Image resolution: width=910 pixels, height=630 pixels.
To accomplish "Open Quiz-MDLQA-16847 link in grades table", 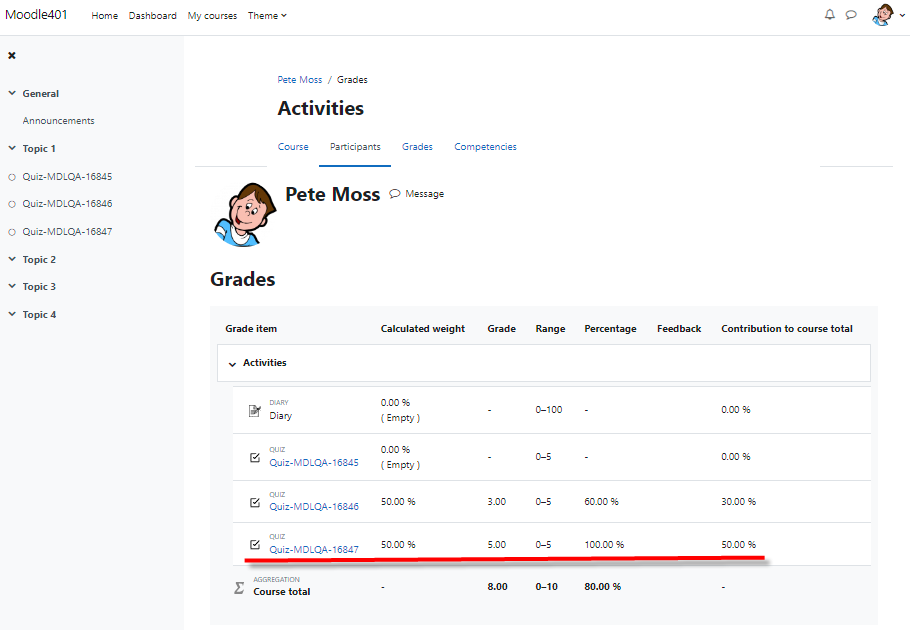I will point(314,549).
